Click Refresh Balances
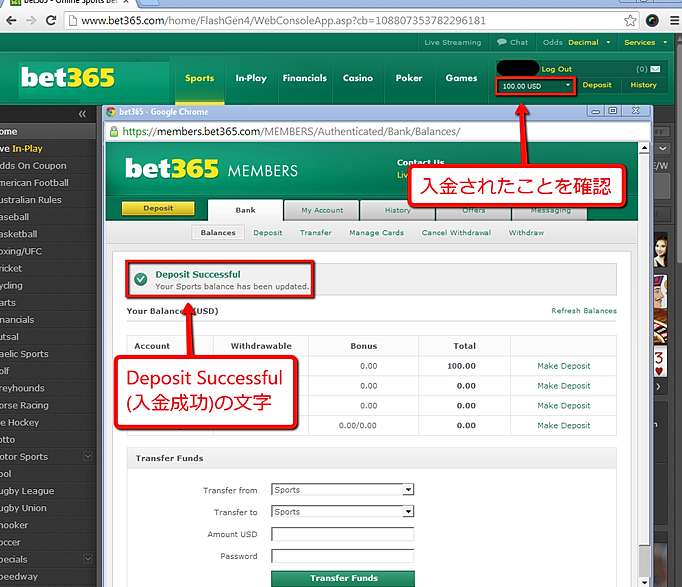This screenshot has width=682, height=587. pyautogui.click(x=584, y=310)
